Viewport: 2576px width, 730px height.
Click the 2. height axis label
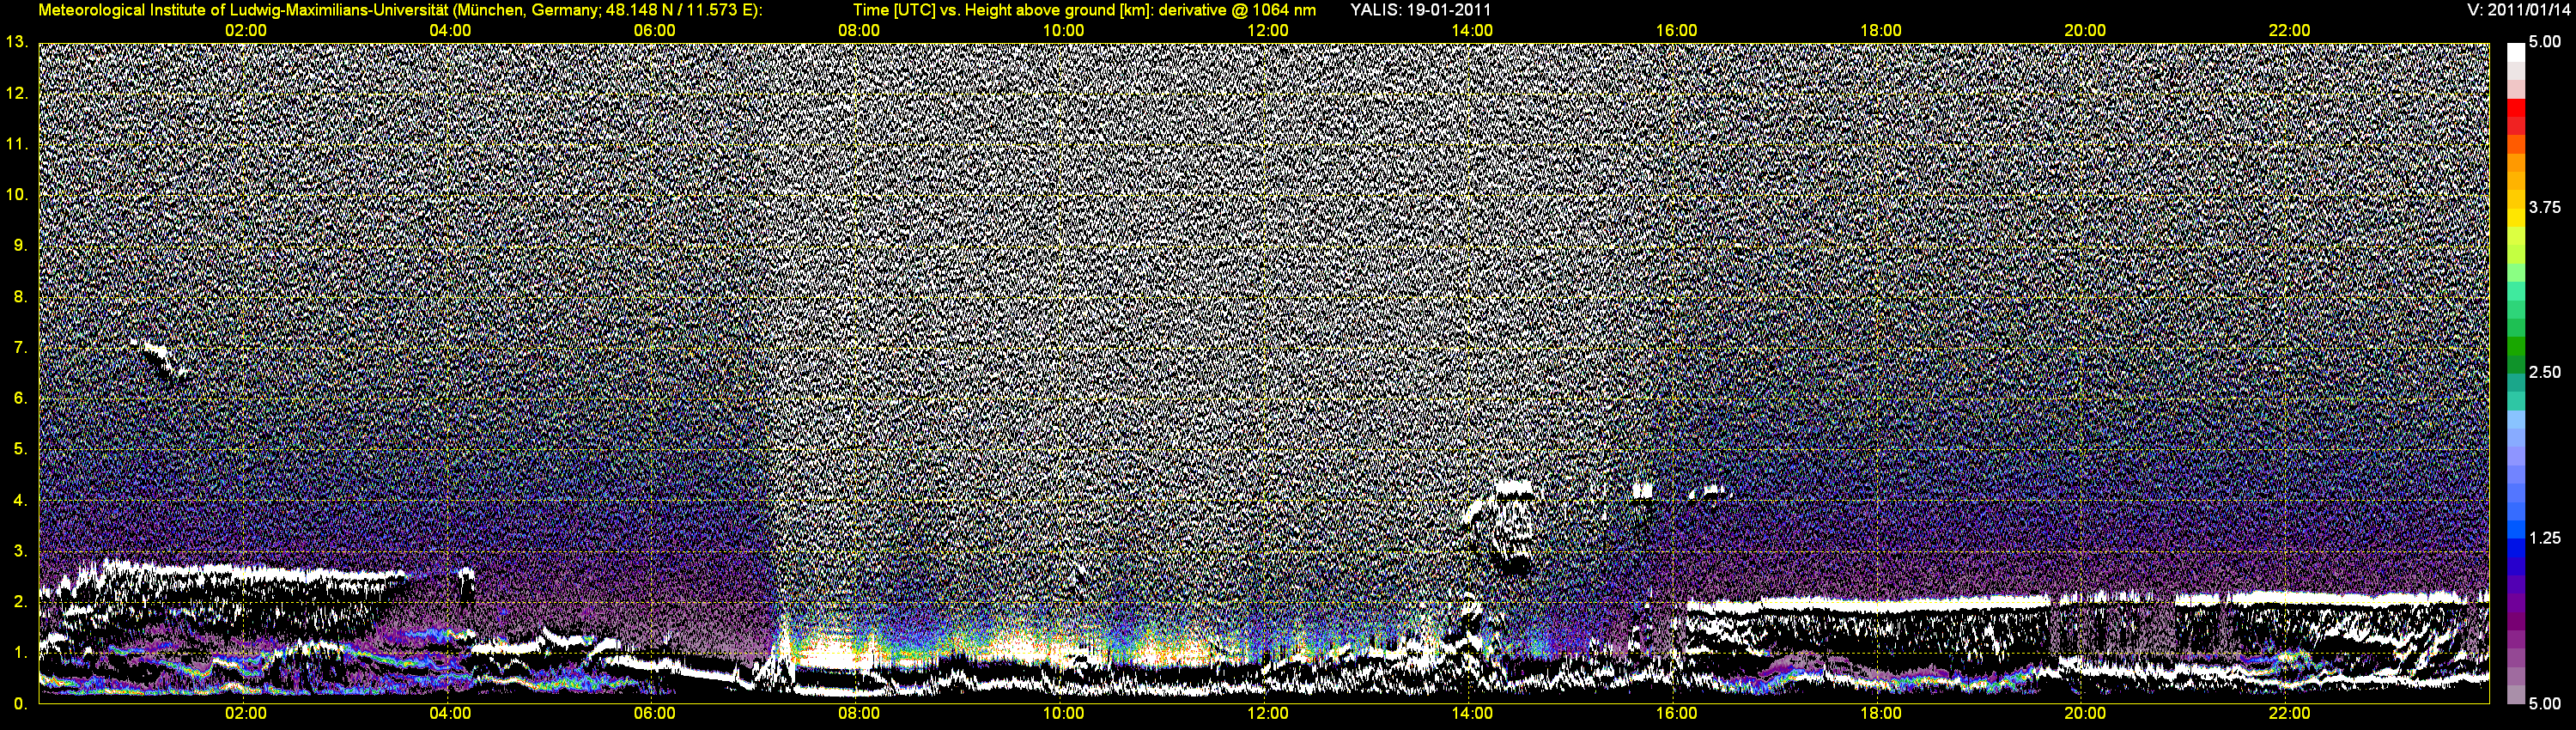coord(21,601)
